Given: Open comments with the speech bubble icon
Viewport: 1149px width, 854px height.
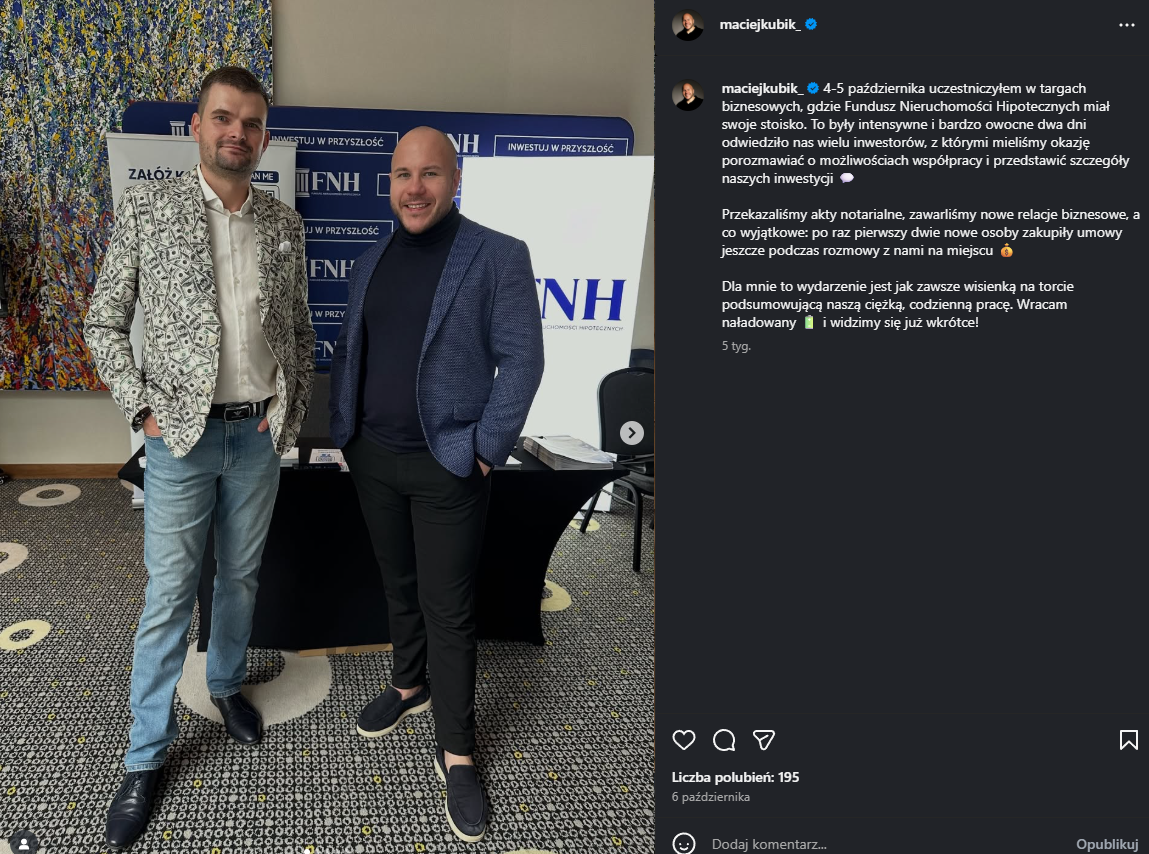Looking at the screenshot, I should tap(724, 740).
